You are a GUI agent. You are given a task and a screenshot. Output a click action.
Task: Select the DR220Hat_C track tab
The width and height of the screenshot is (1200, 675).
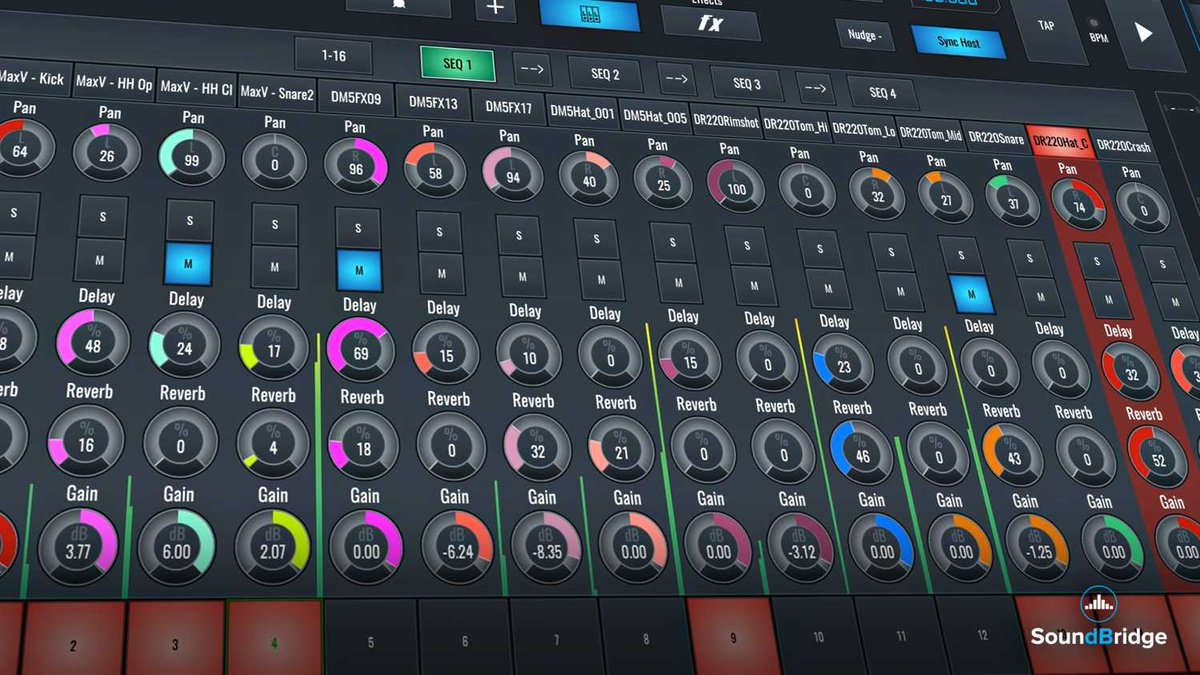point(1061,143)
